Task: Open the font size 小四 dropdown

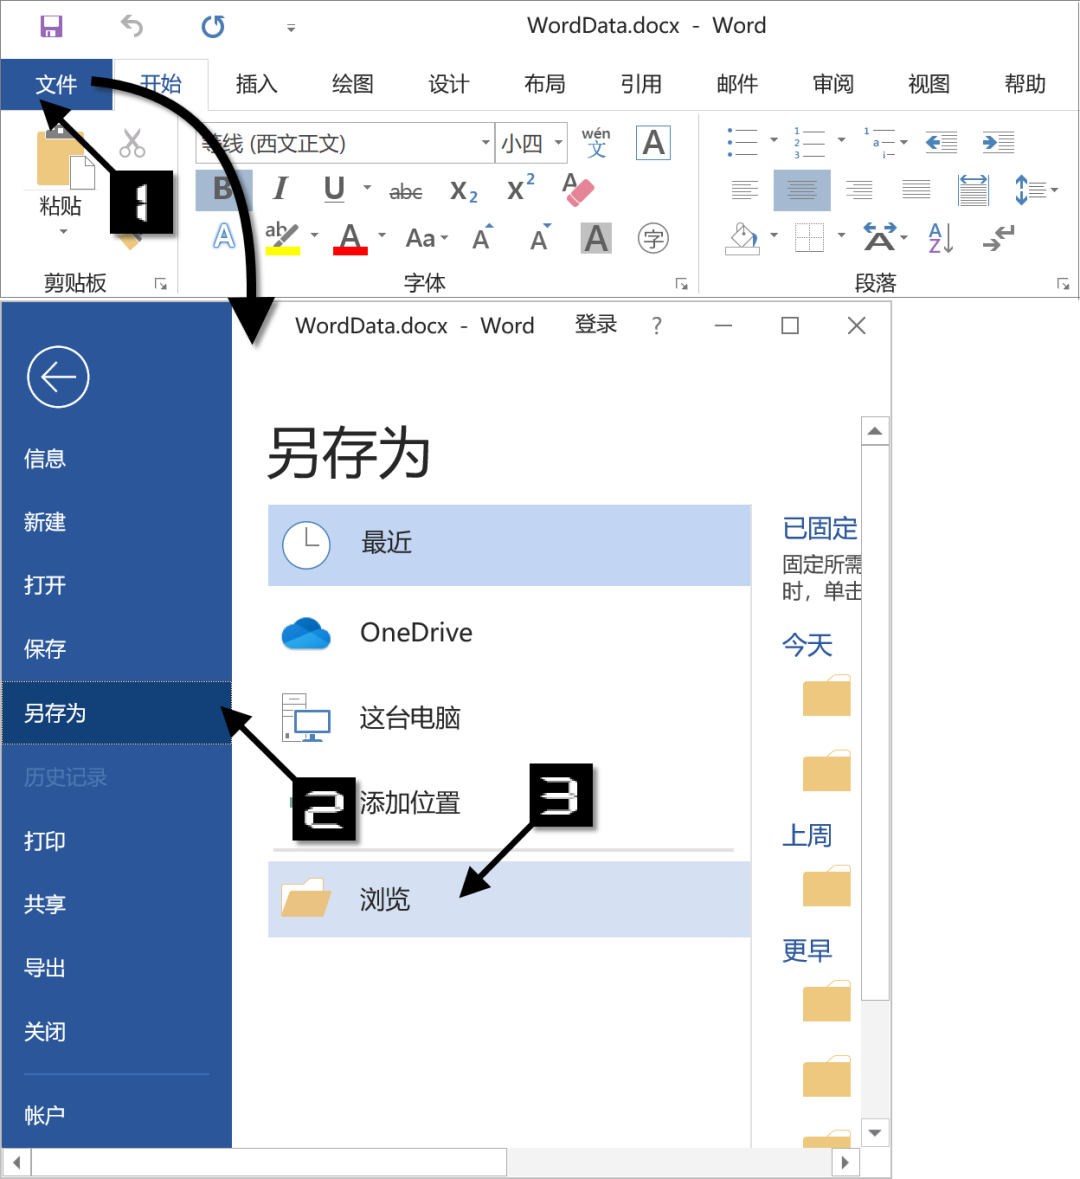Action: coord(559,143)
